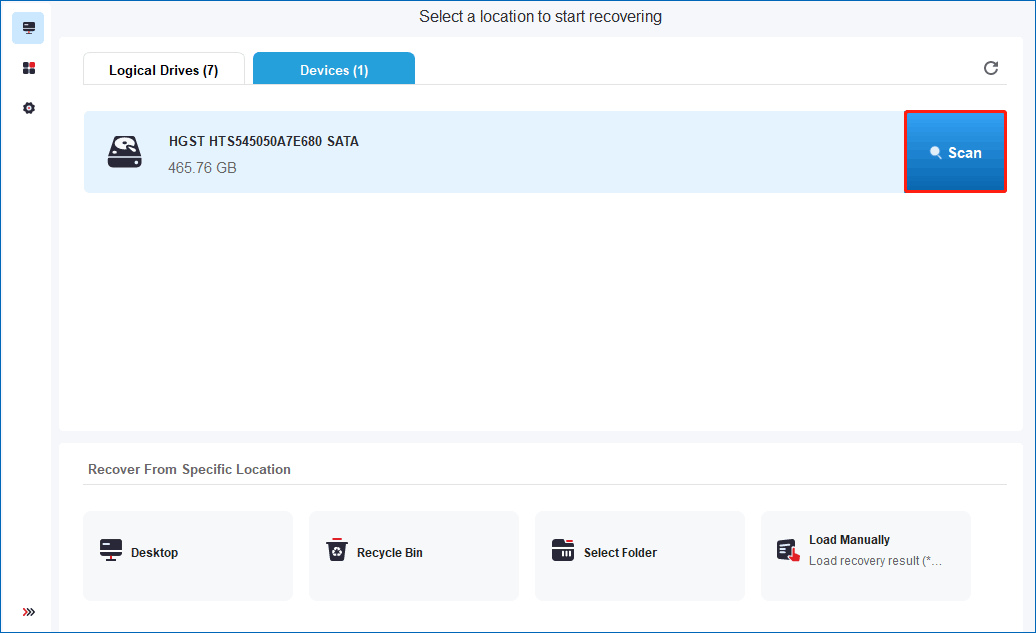Click the Recycle Bin trash icon

[x=337, y=550]
